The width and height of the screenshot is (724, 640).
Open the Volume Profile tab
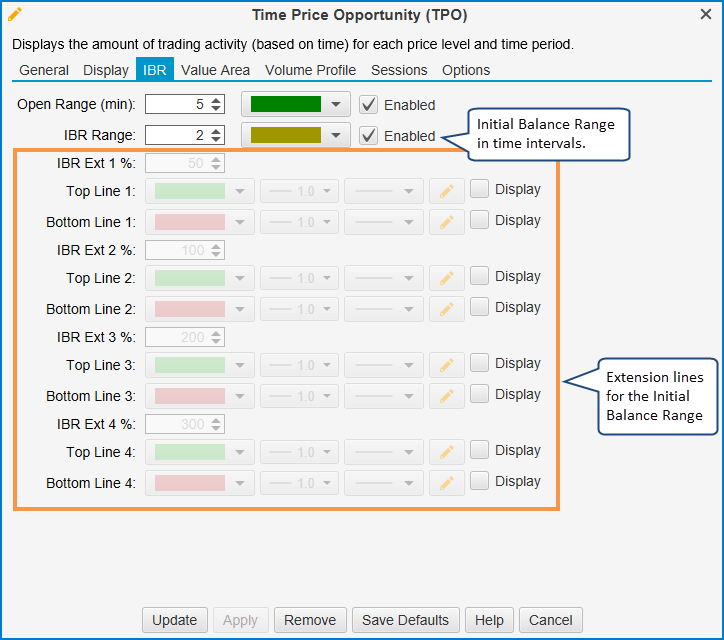coord(310,70)
